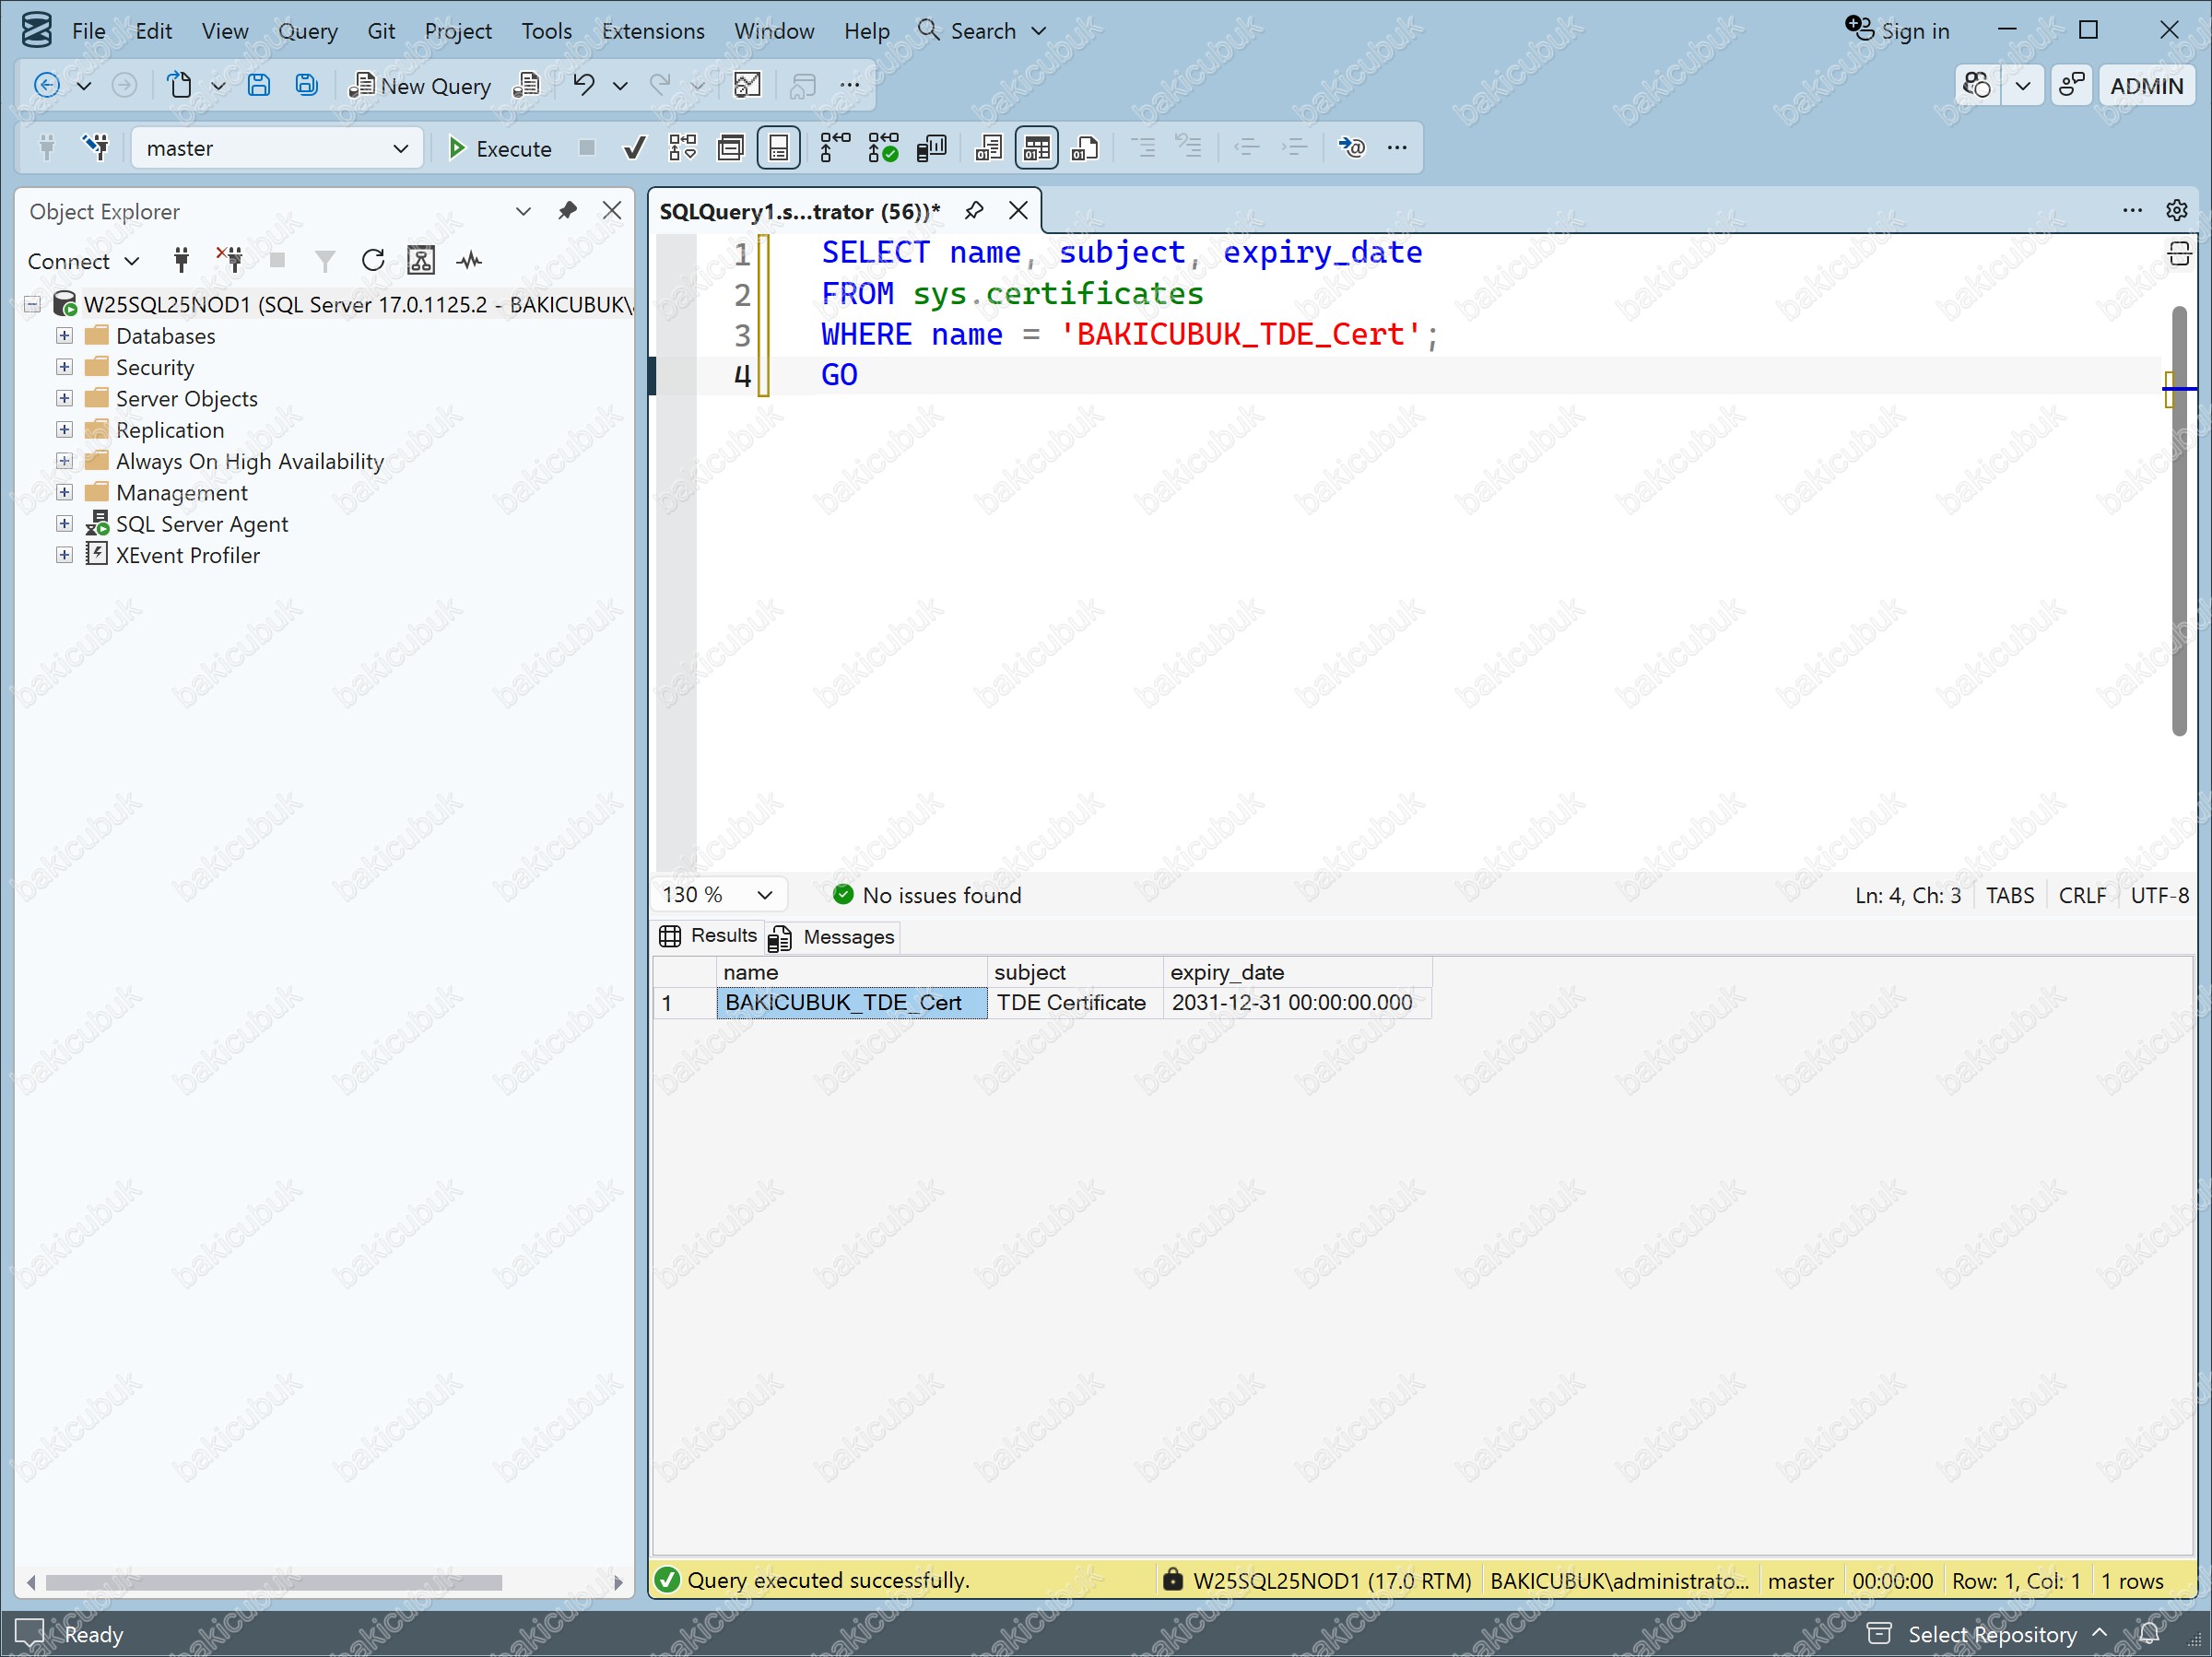Click the Live Share feedback icon

2071,86
